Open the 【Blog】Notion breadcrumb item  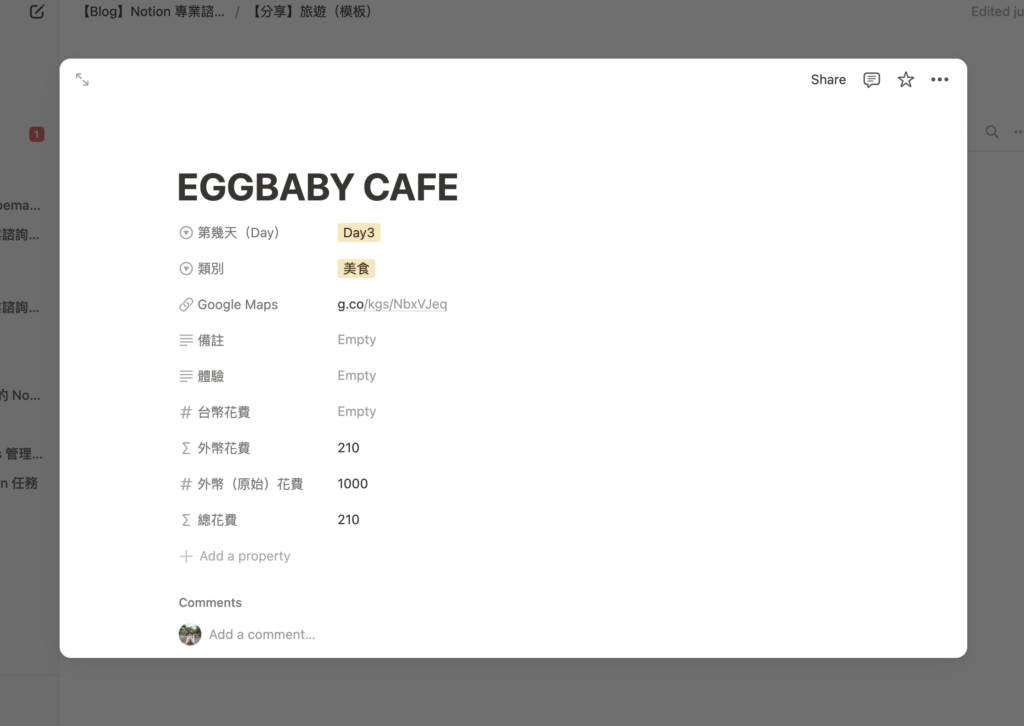[152, 12]
